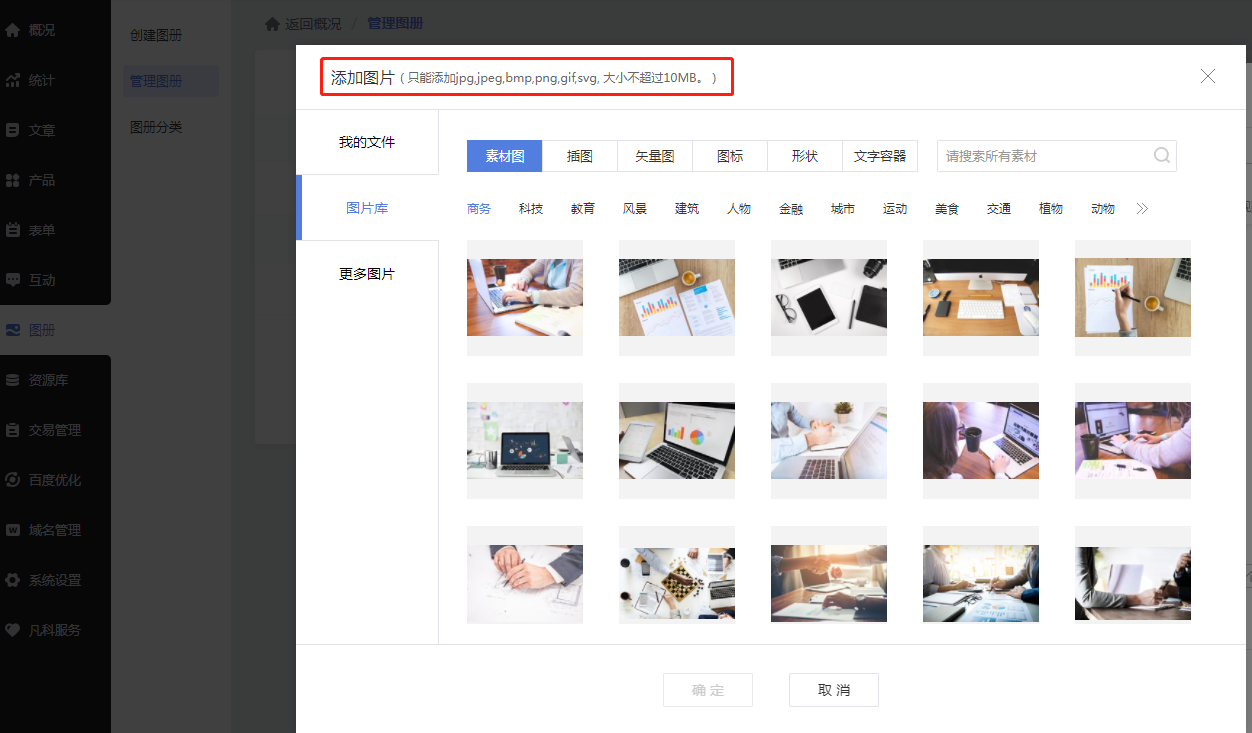Click the 交易管理 transaction icon
This screenshot has height=733, width=1252.
click(x=13, y=430)
